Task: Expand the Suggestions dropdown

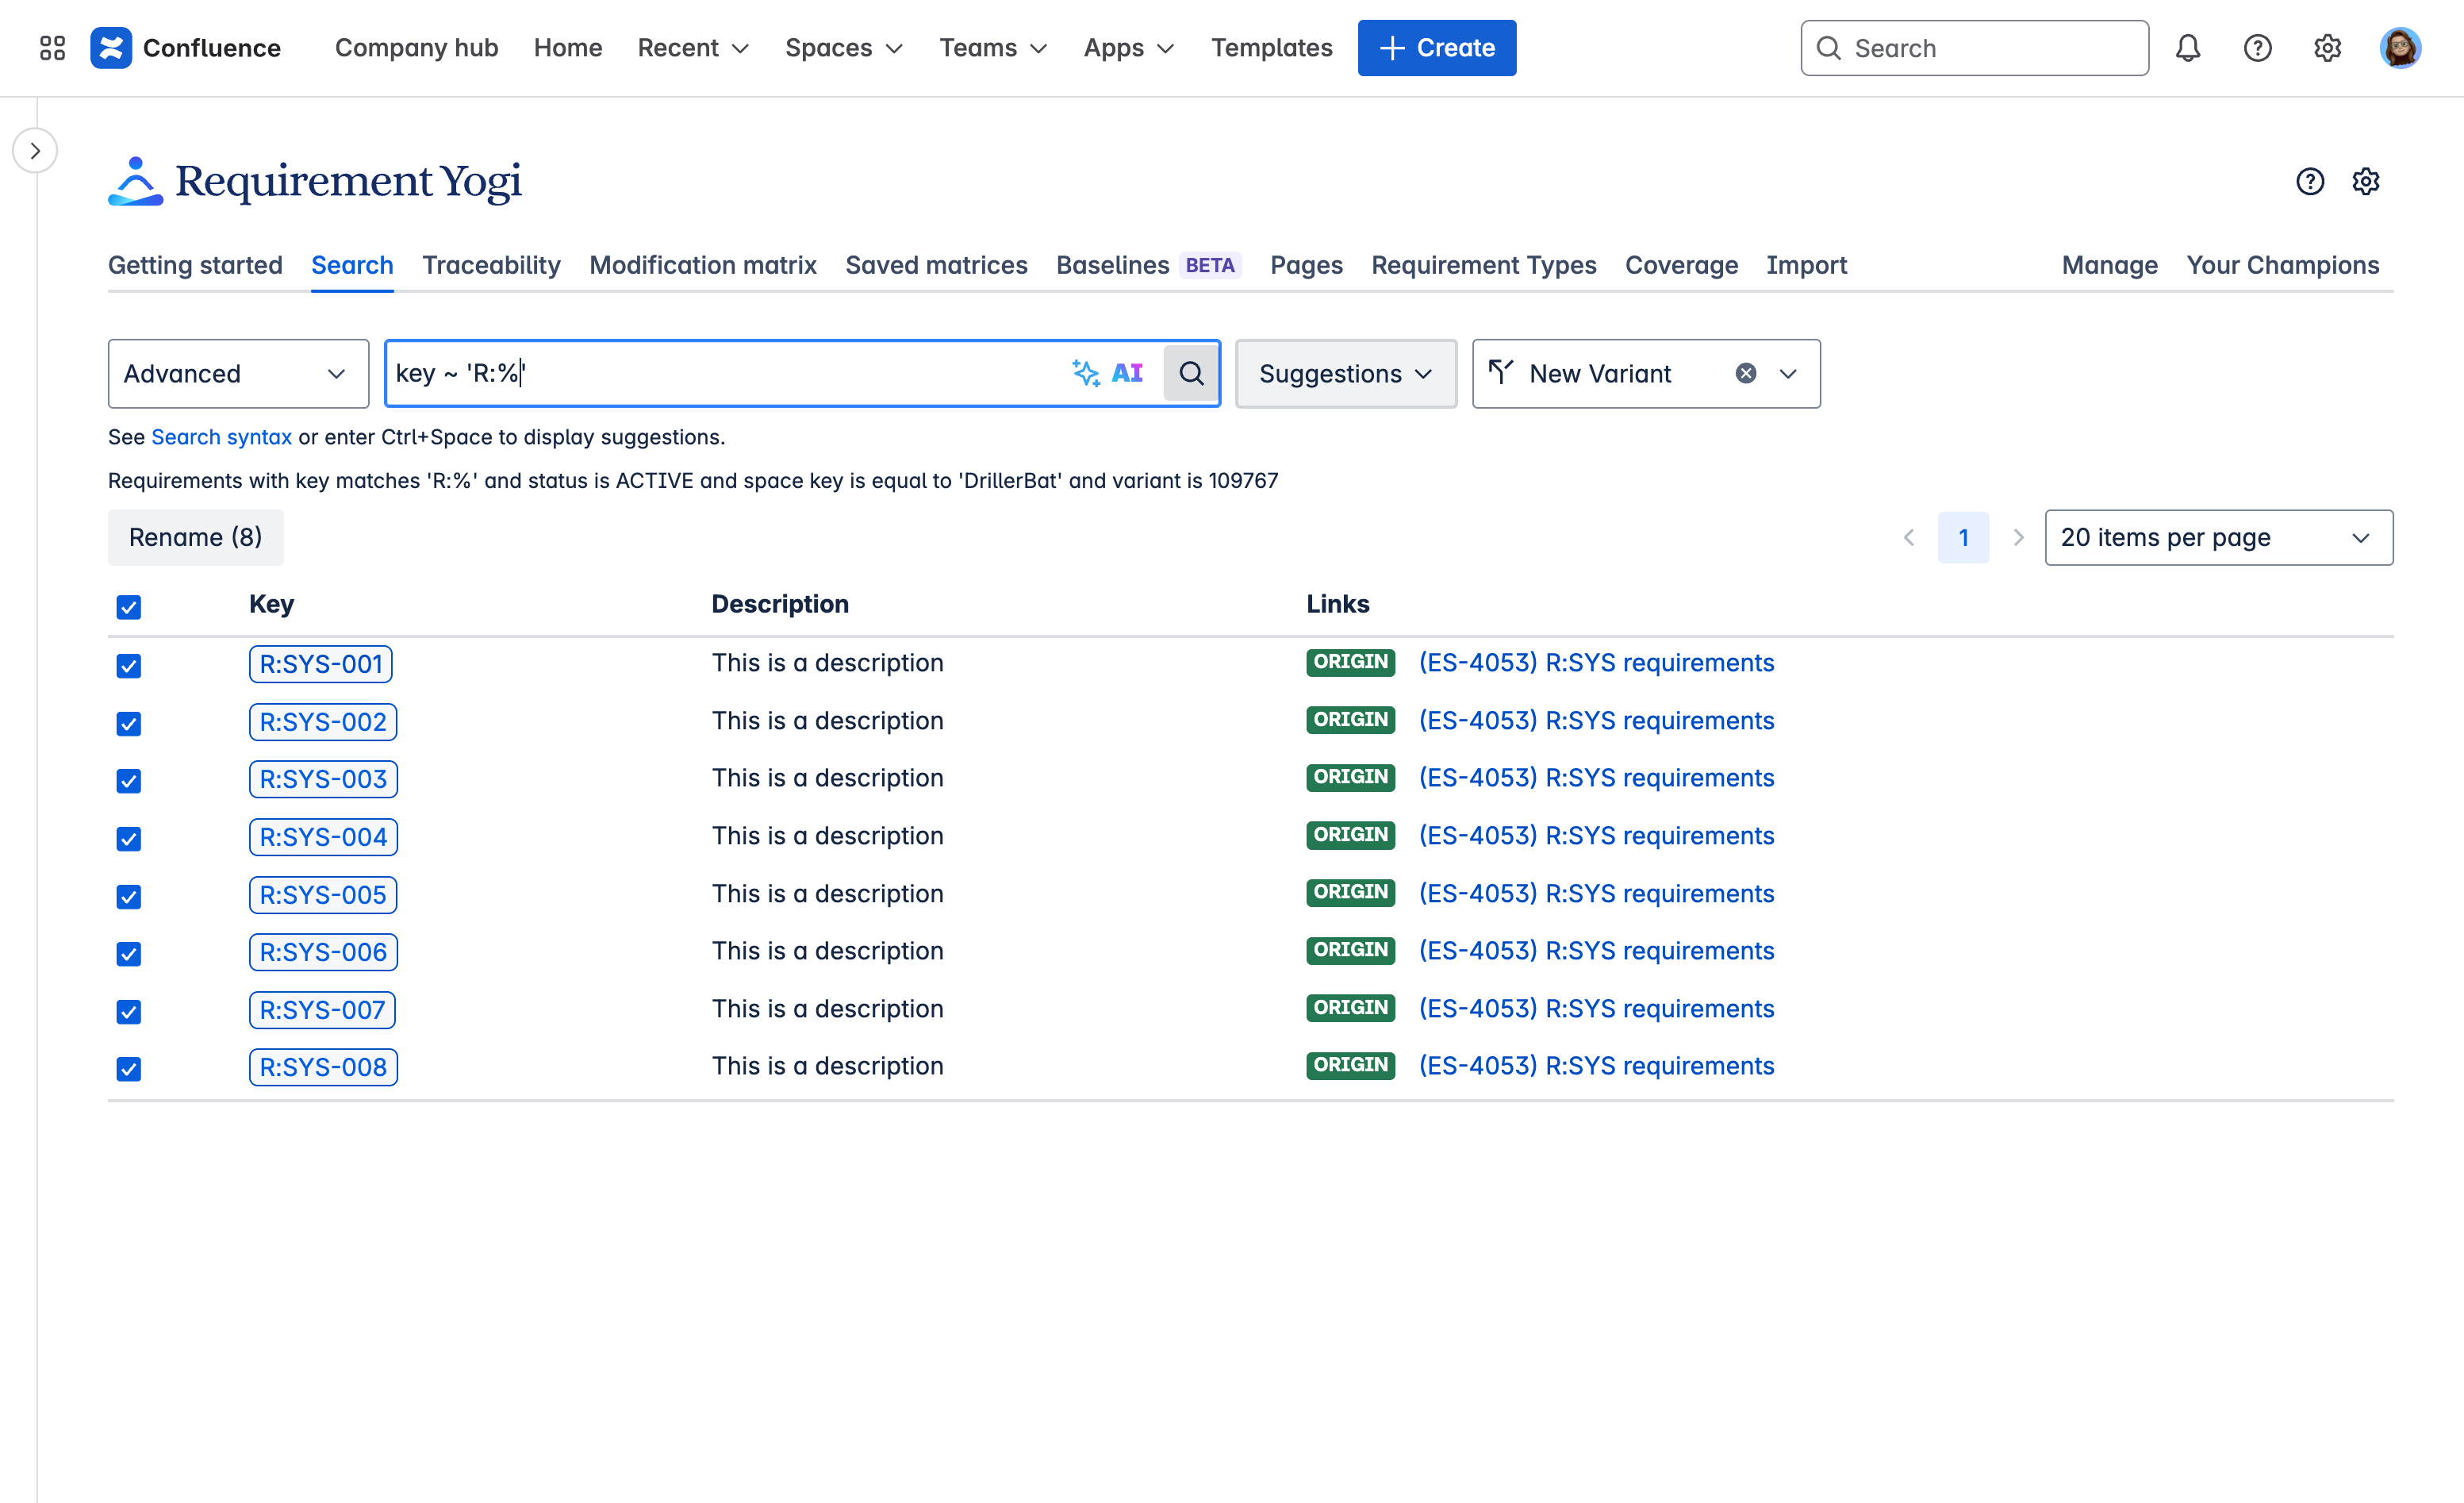Action: tap(1345, 373)
